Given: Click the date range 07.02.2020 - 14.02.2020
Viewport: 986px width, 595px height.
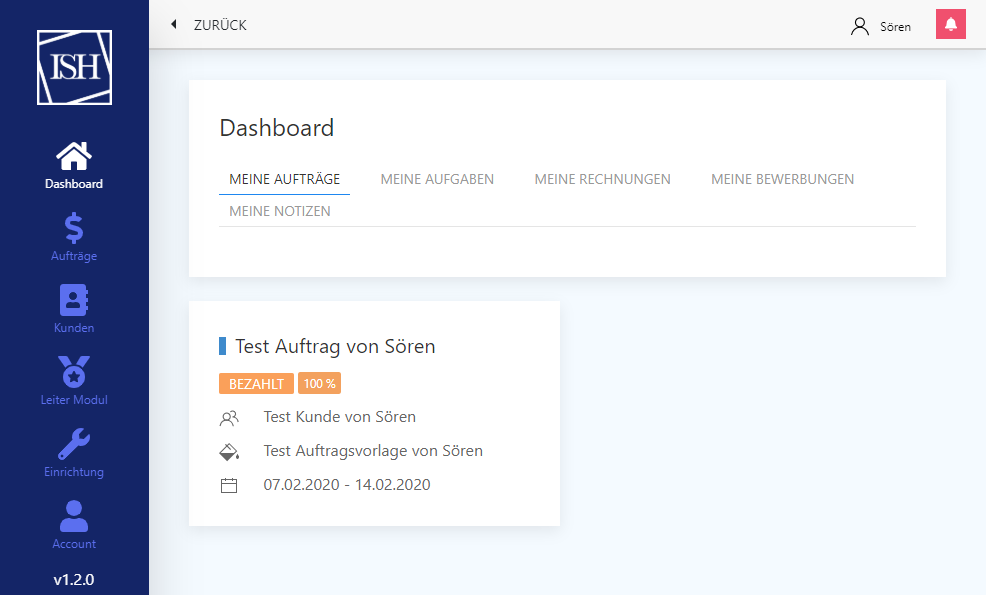Looking at the screenshot, I should pos(346,485).
